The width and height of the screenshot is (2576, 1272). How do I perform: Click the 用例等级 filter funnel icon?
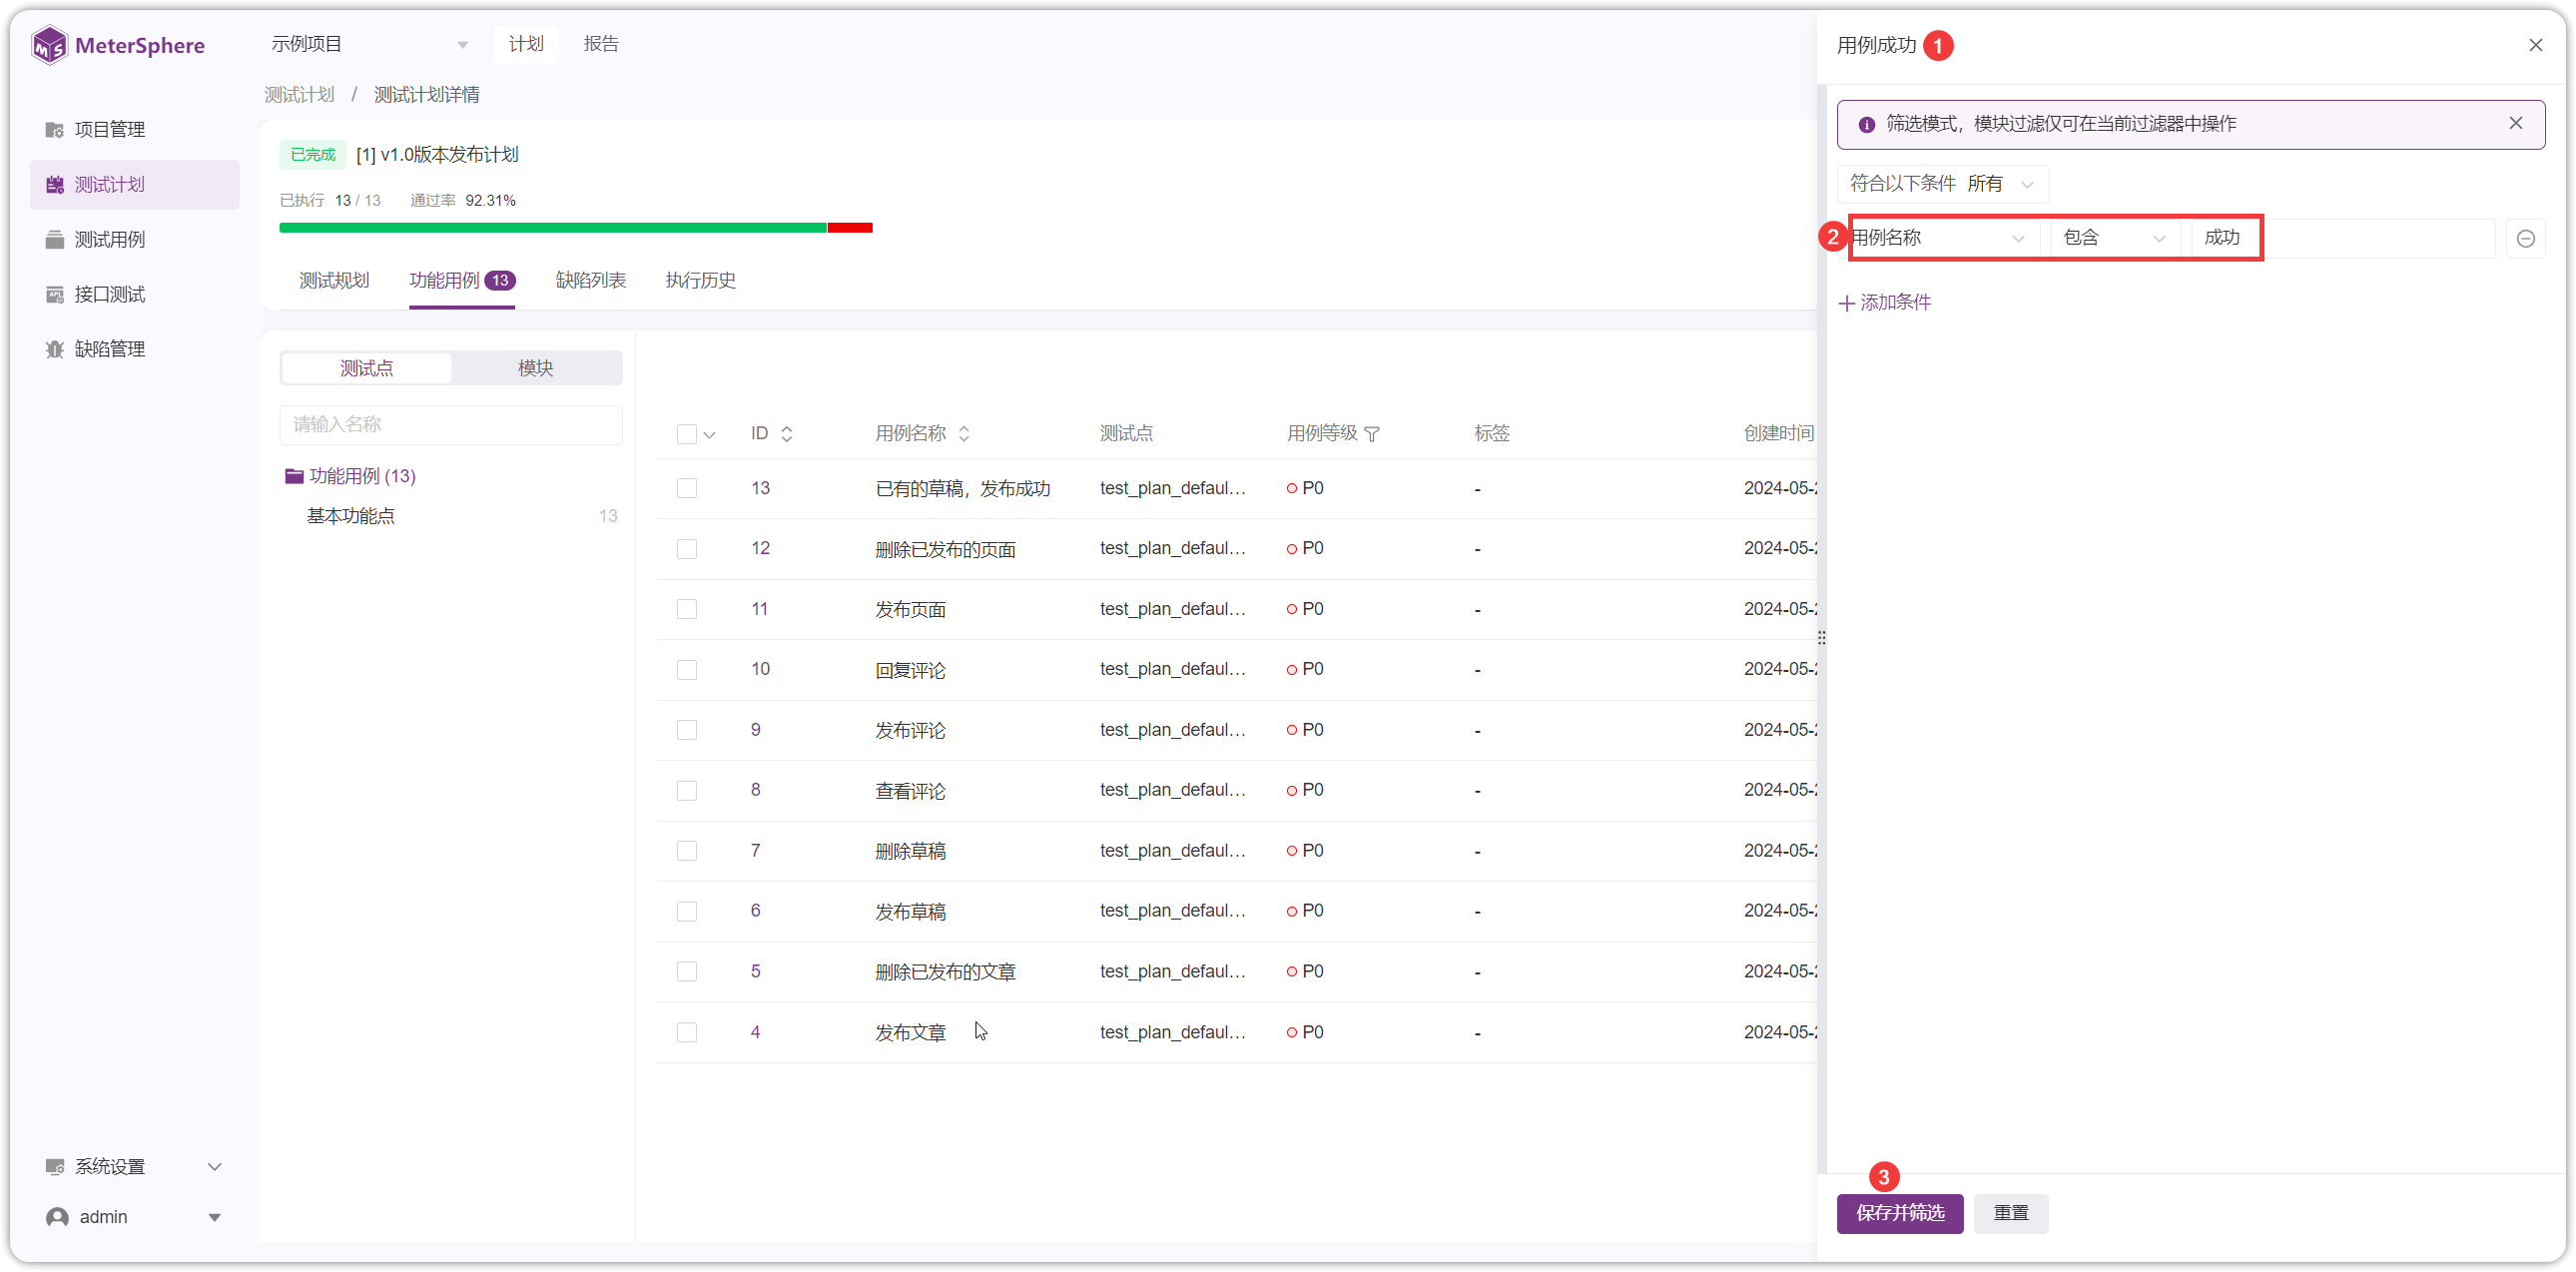[1372, 434]
